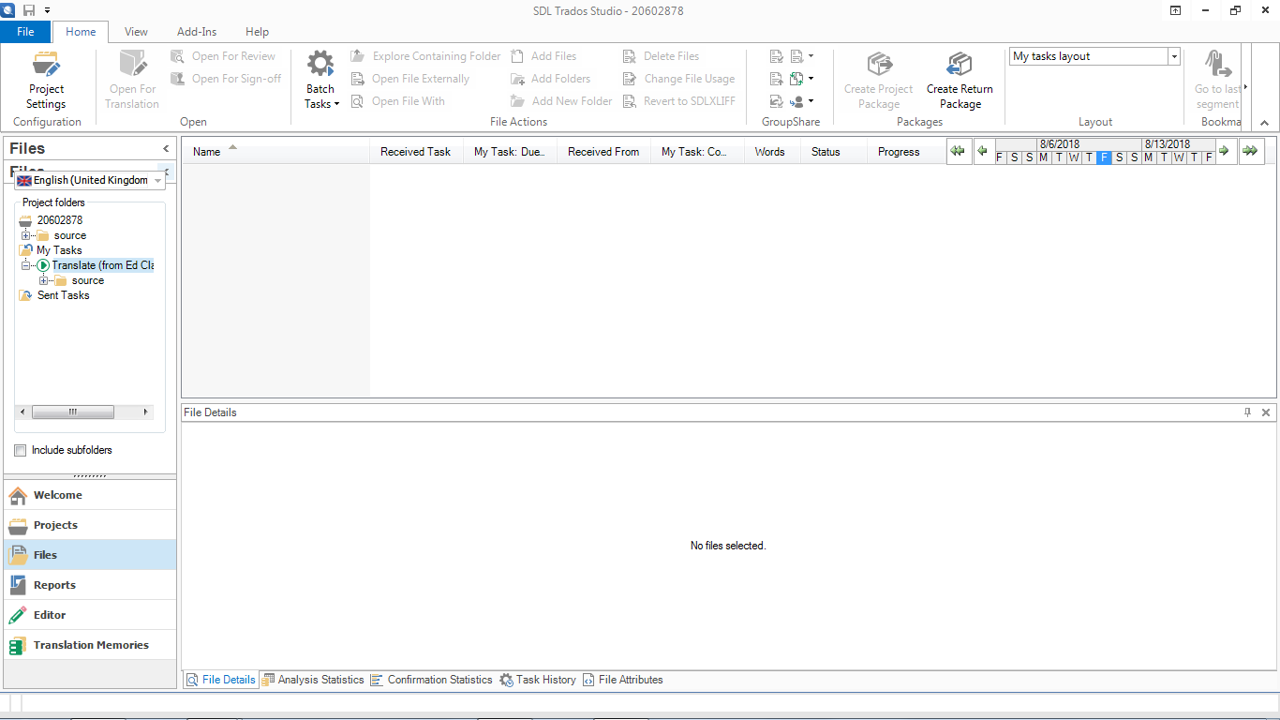Switch to the File Attributes tab

[x=623, y=680]
